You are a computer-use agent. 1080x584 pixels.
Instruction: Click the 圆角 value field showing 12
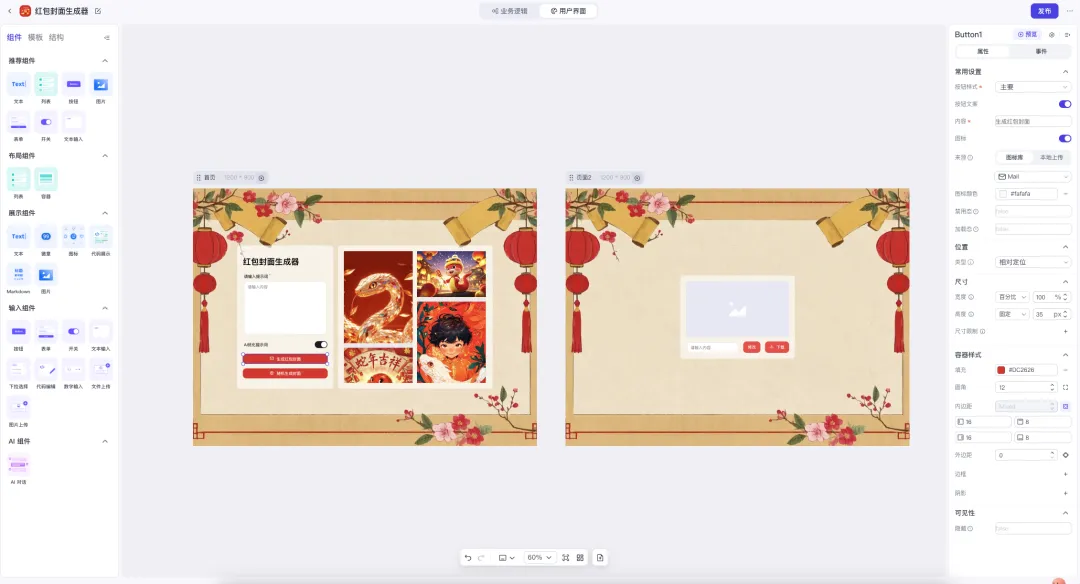point(1026,387)
